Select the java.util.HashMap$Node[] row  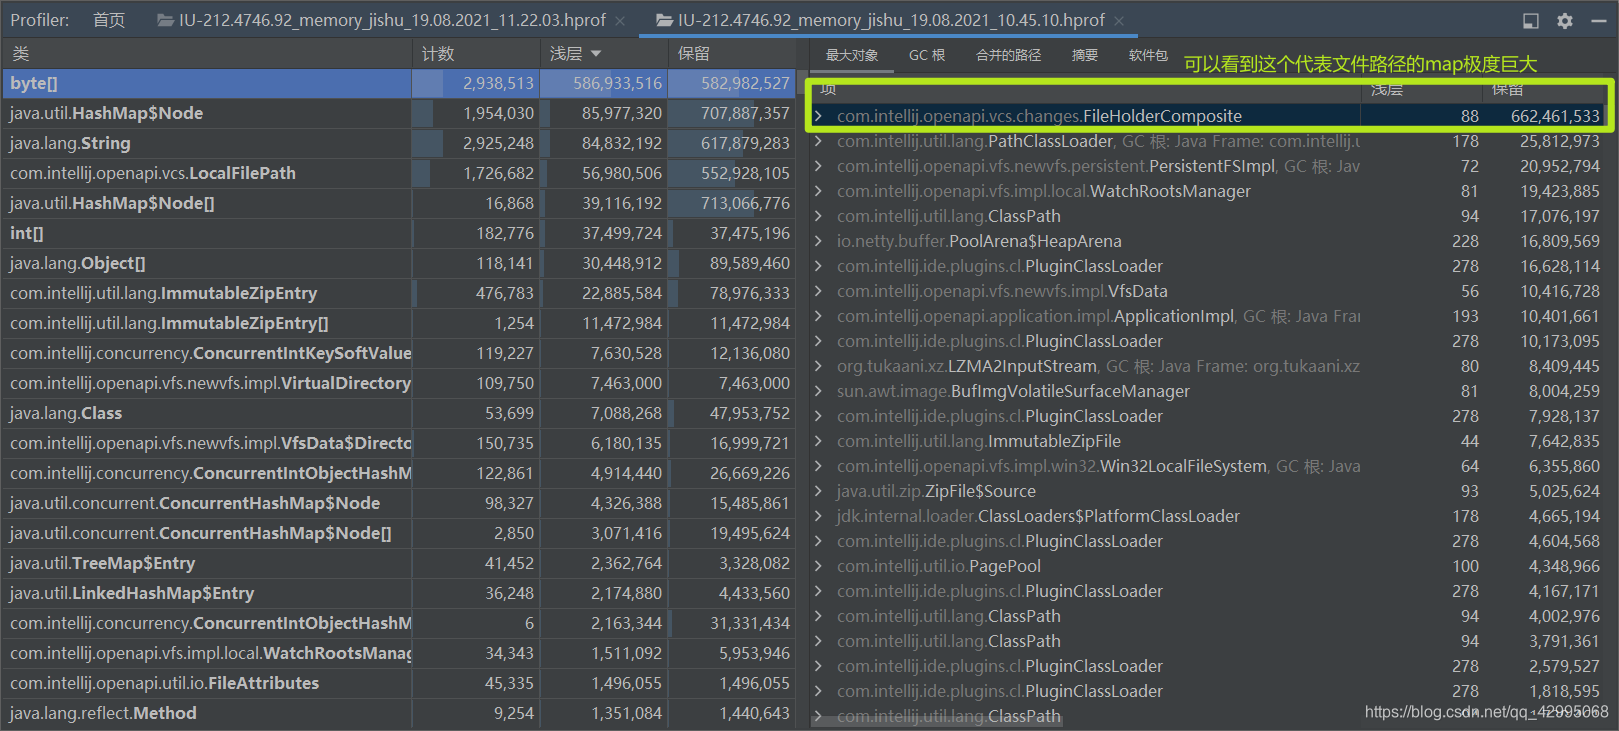398,203
